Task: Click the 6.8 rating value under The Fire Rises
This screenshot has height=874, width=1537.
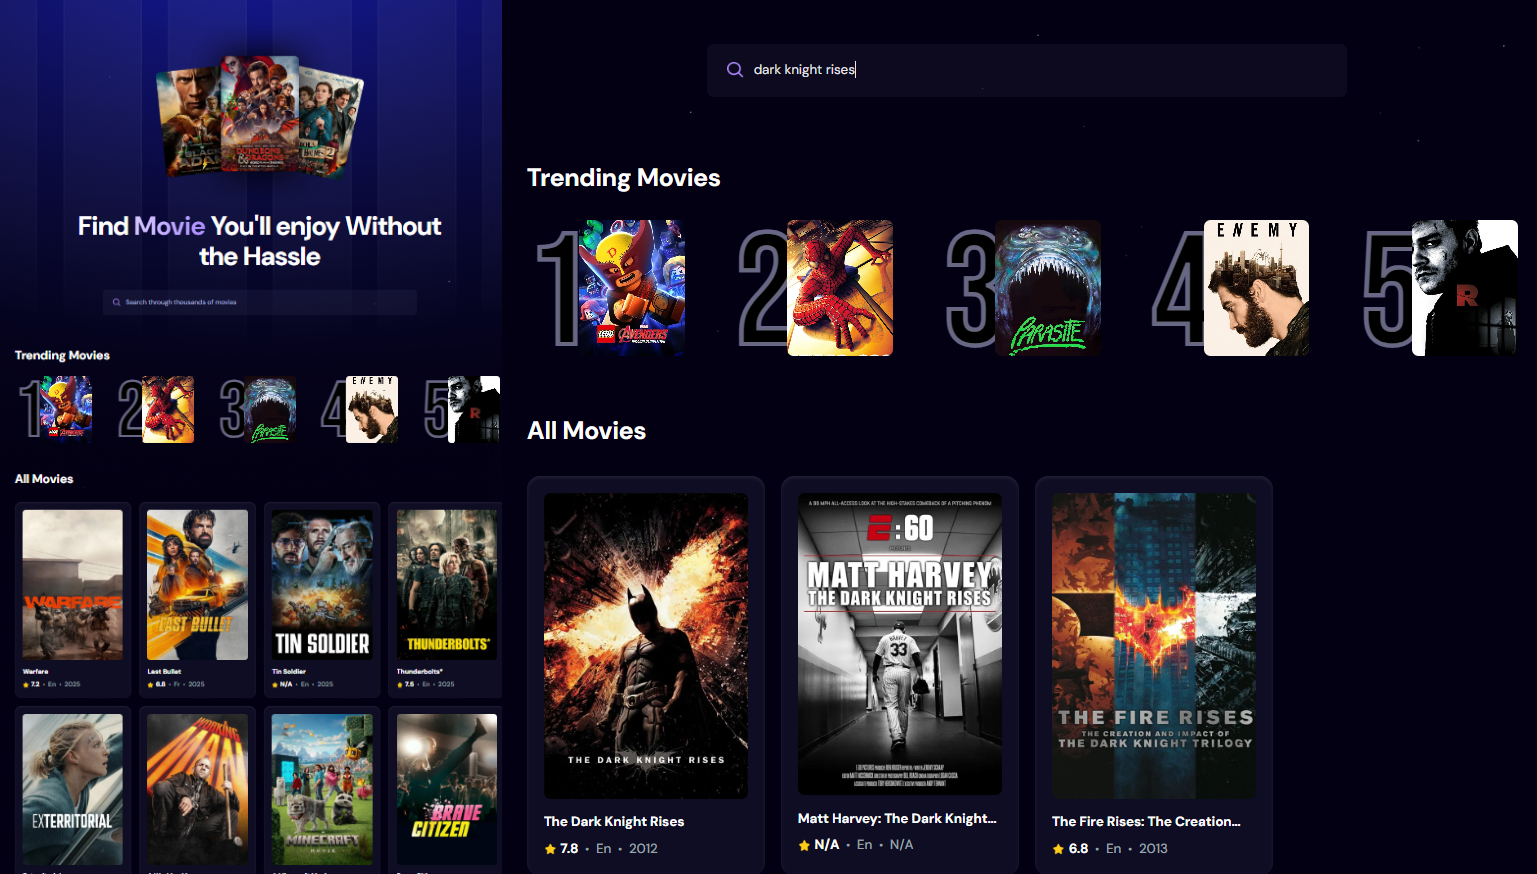Action: 1078,849
